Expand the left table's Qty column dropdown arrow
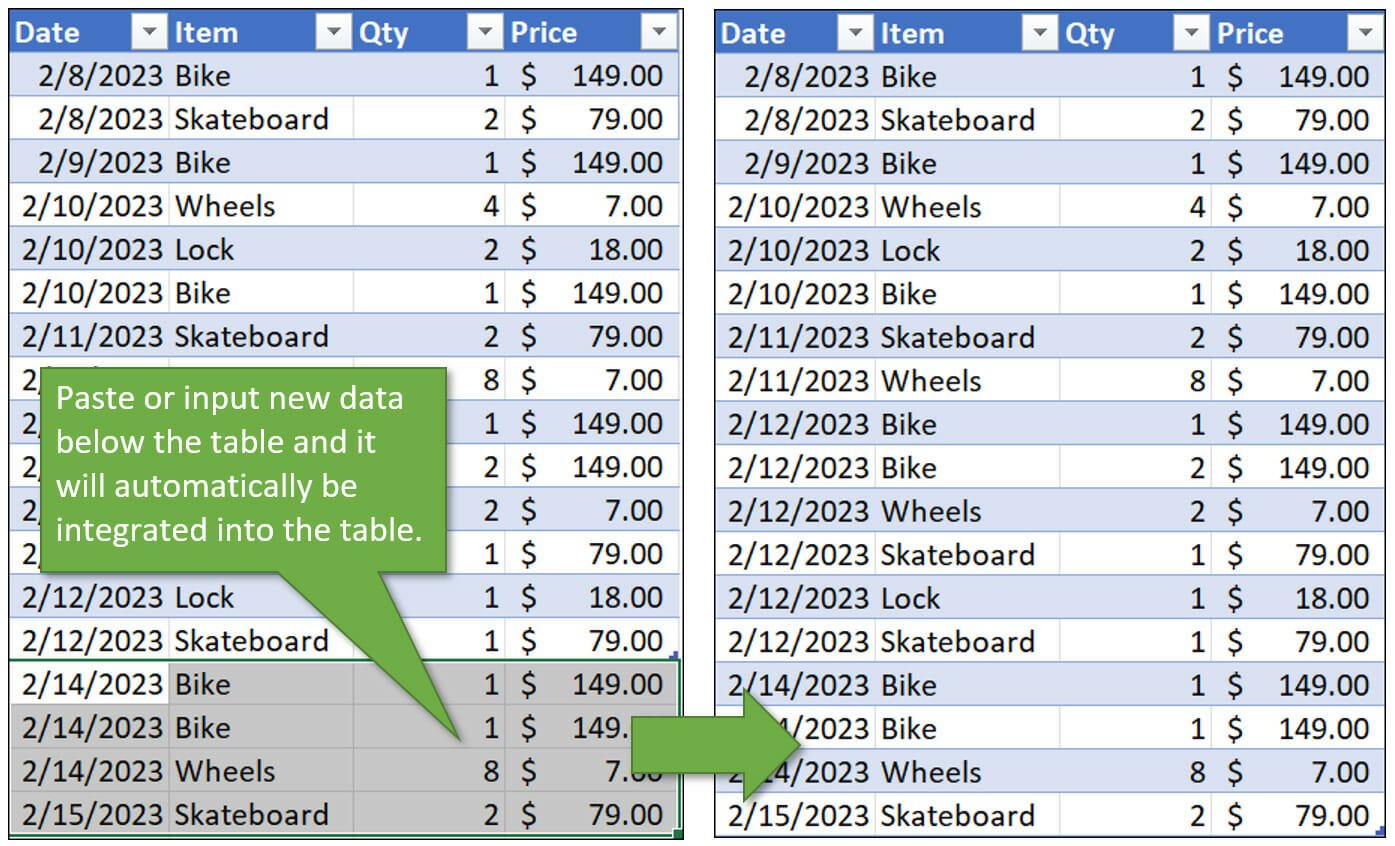 point(485,31)
